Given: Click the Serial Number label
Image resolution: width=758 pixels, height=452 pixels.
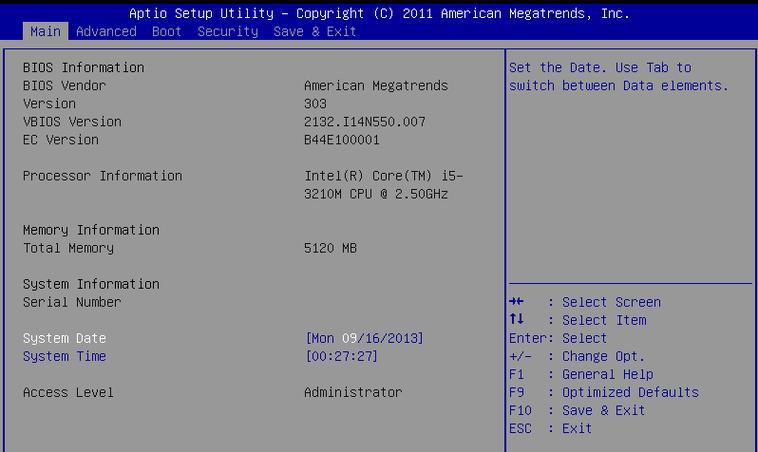Looking at the screenshot, I should click(72, 302).
